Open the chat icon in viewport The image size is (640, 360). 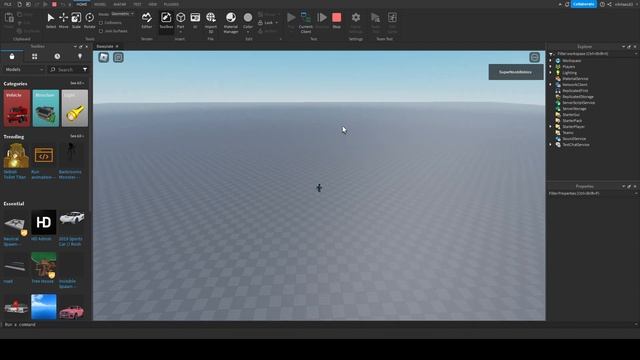click(118, 57)
